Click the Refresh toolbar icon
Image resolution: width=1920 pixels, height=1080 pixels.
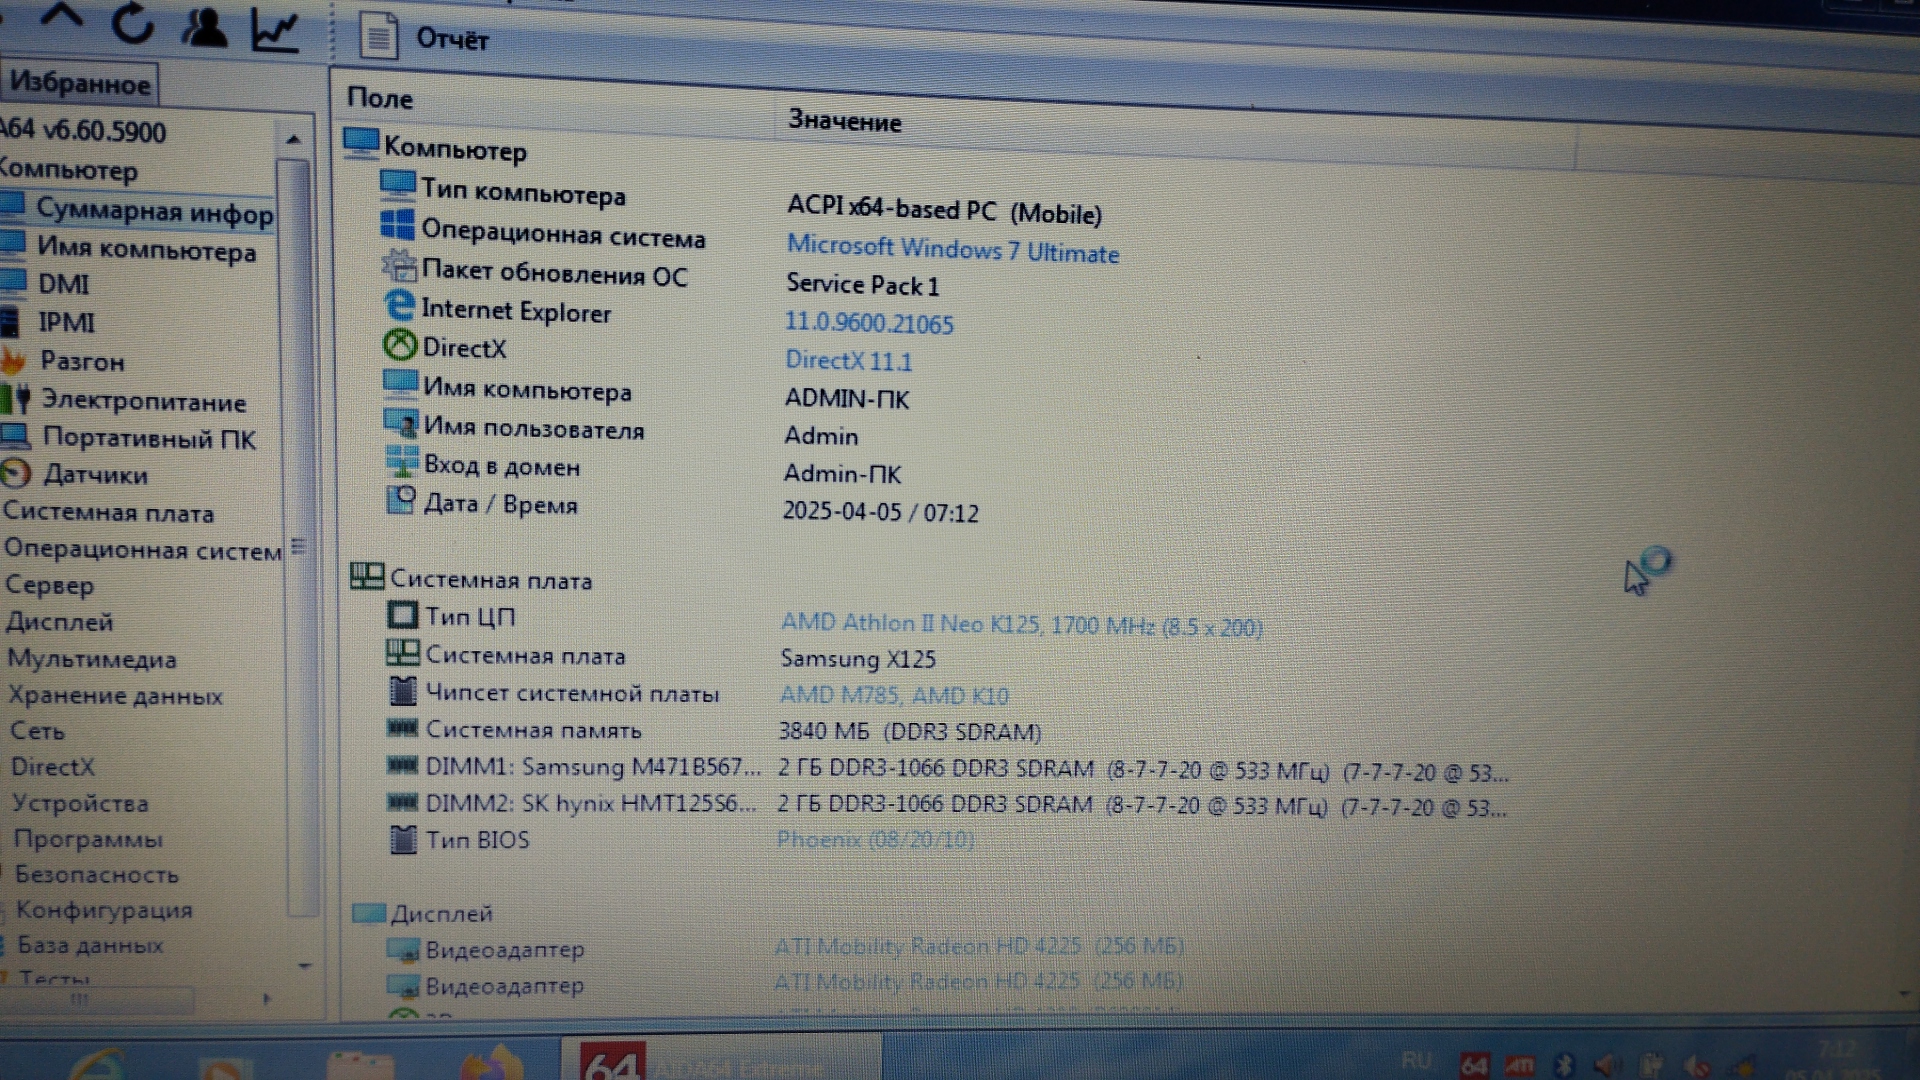pyautogui.click(x=133, y=23)
